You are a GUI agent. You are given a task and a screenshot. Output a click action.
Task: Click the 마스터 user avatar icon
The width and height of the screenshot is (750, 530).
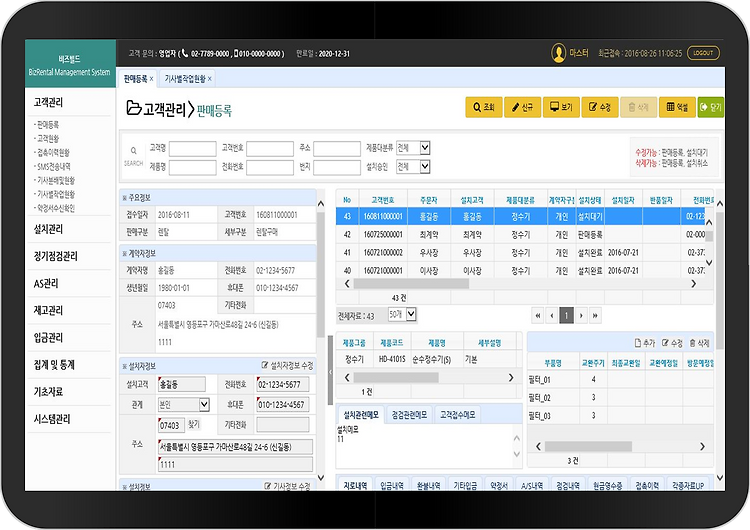558,53
